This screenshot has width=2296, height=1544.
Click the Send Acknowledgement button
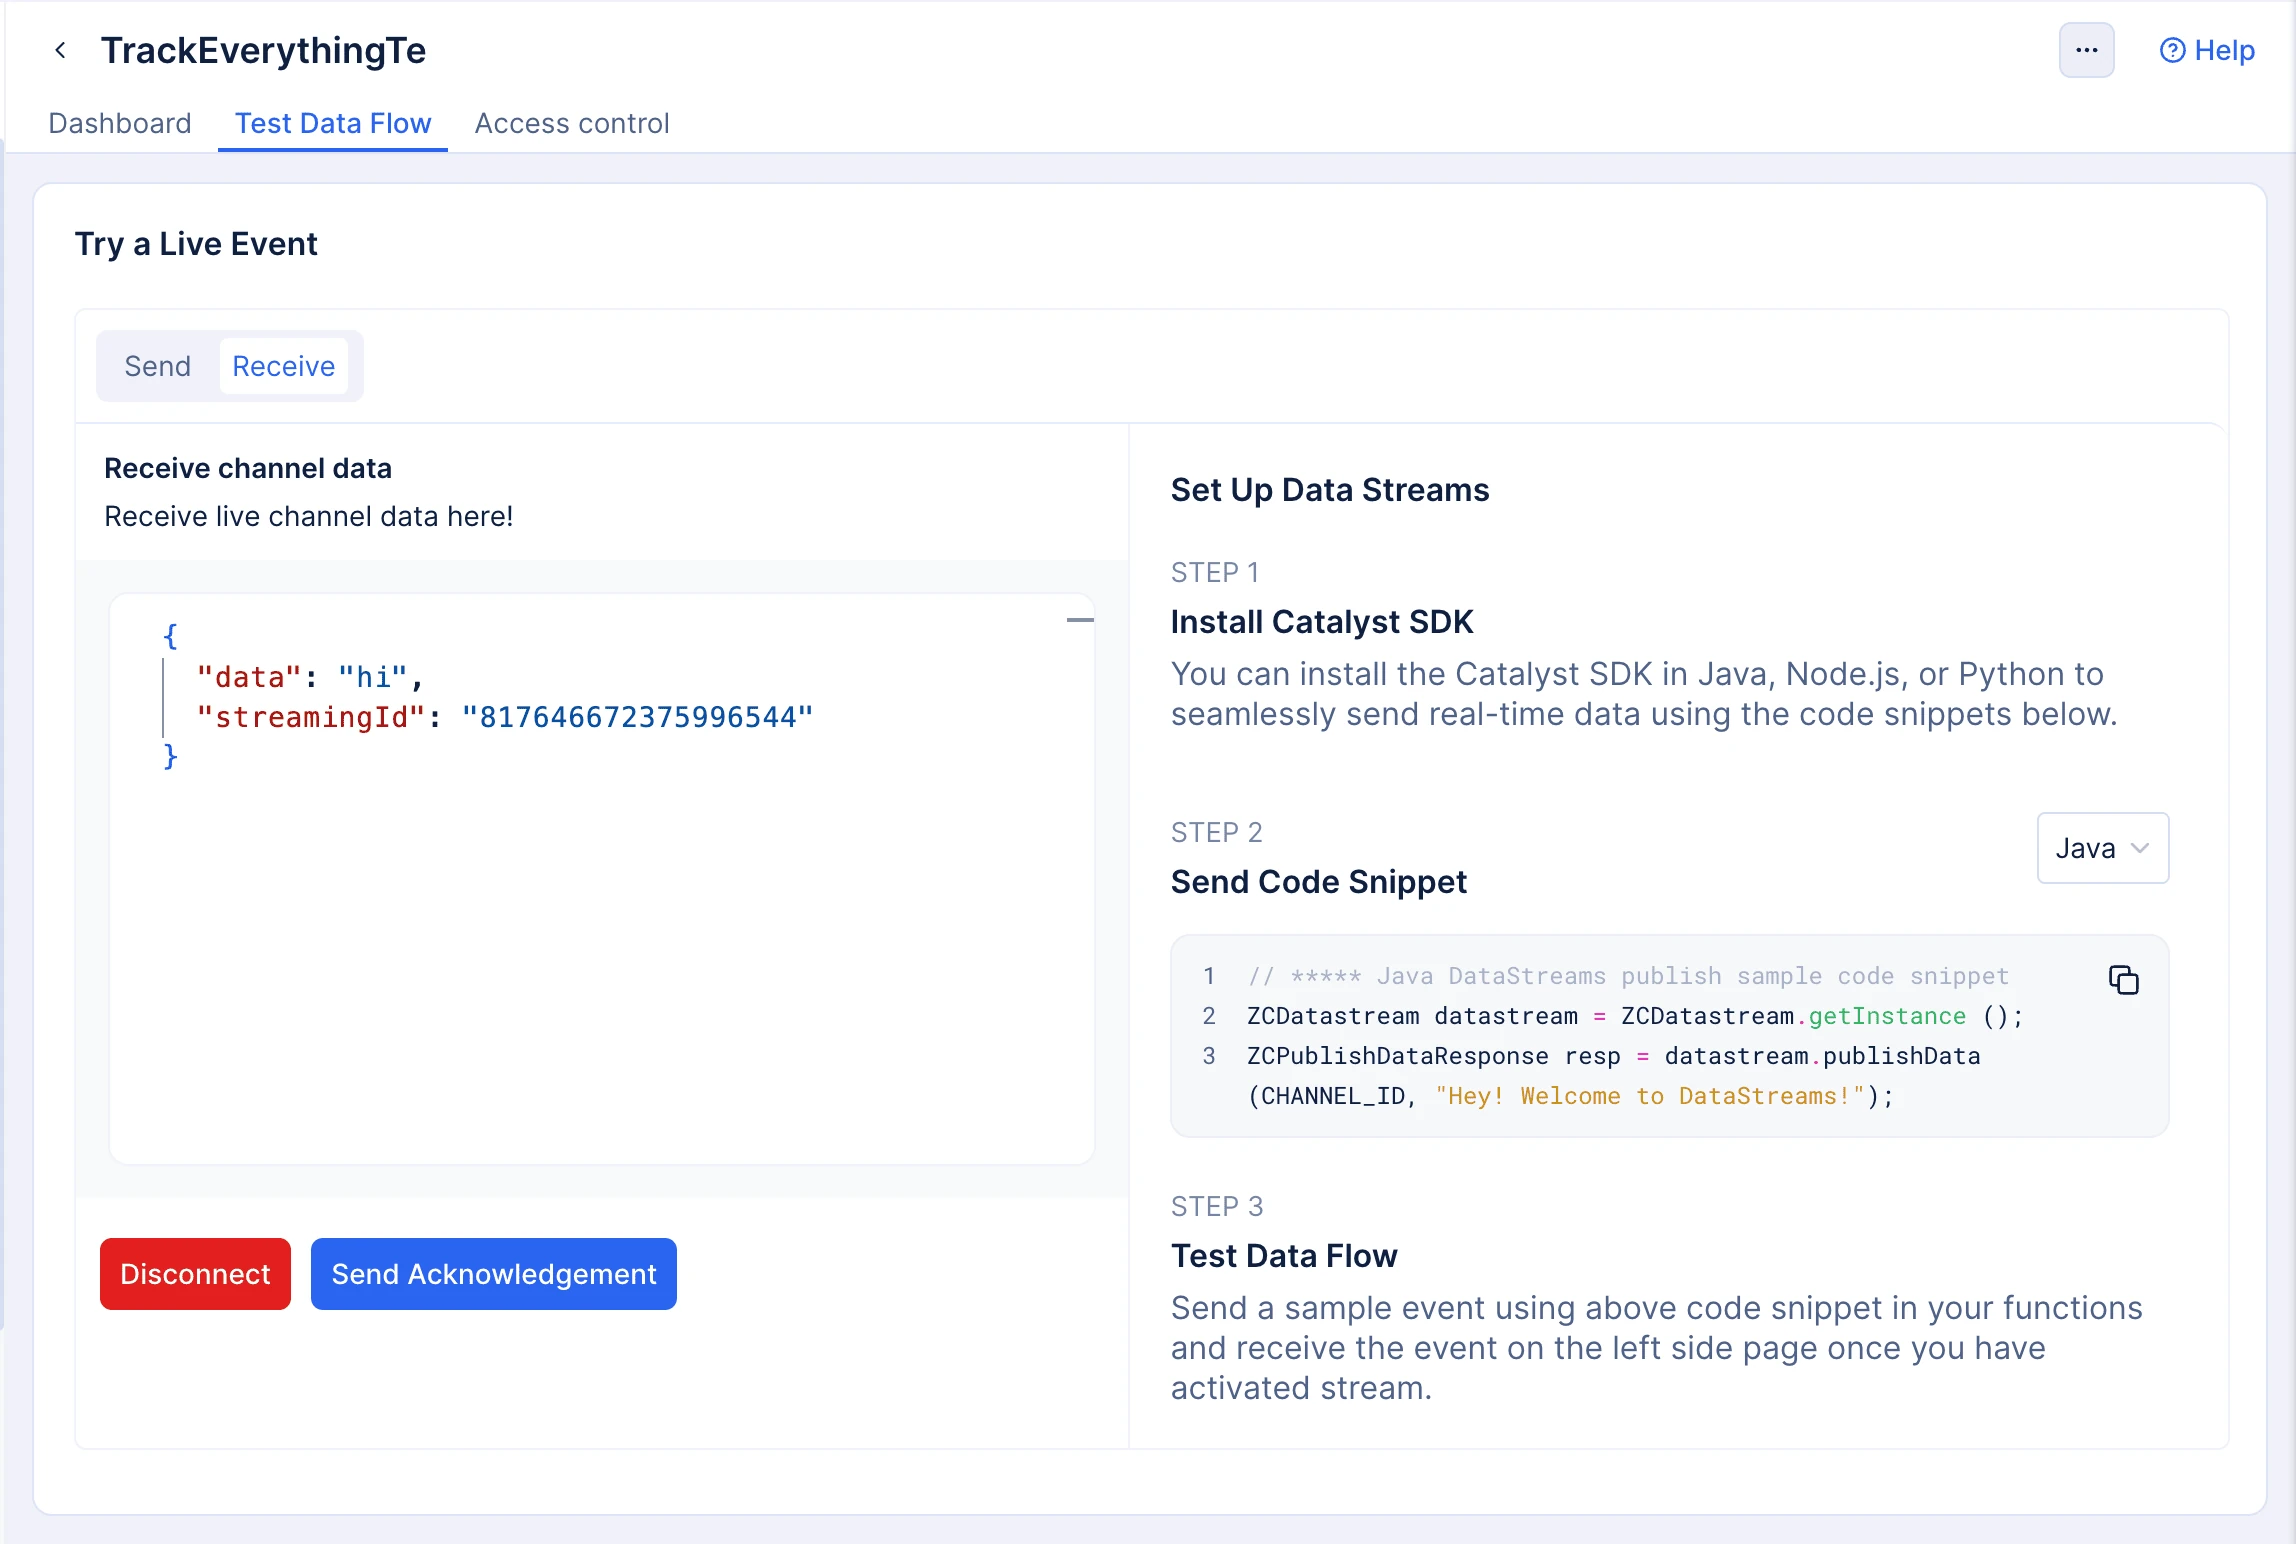(x=494, y=1274)
